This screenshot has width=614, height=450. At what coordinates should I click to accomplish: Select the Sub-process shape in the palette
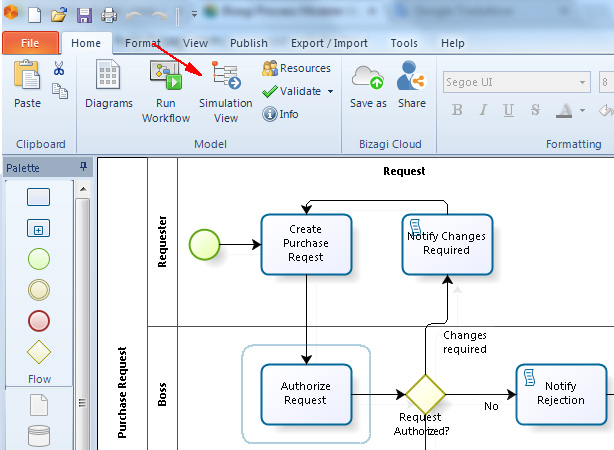(x=38, y=228)
